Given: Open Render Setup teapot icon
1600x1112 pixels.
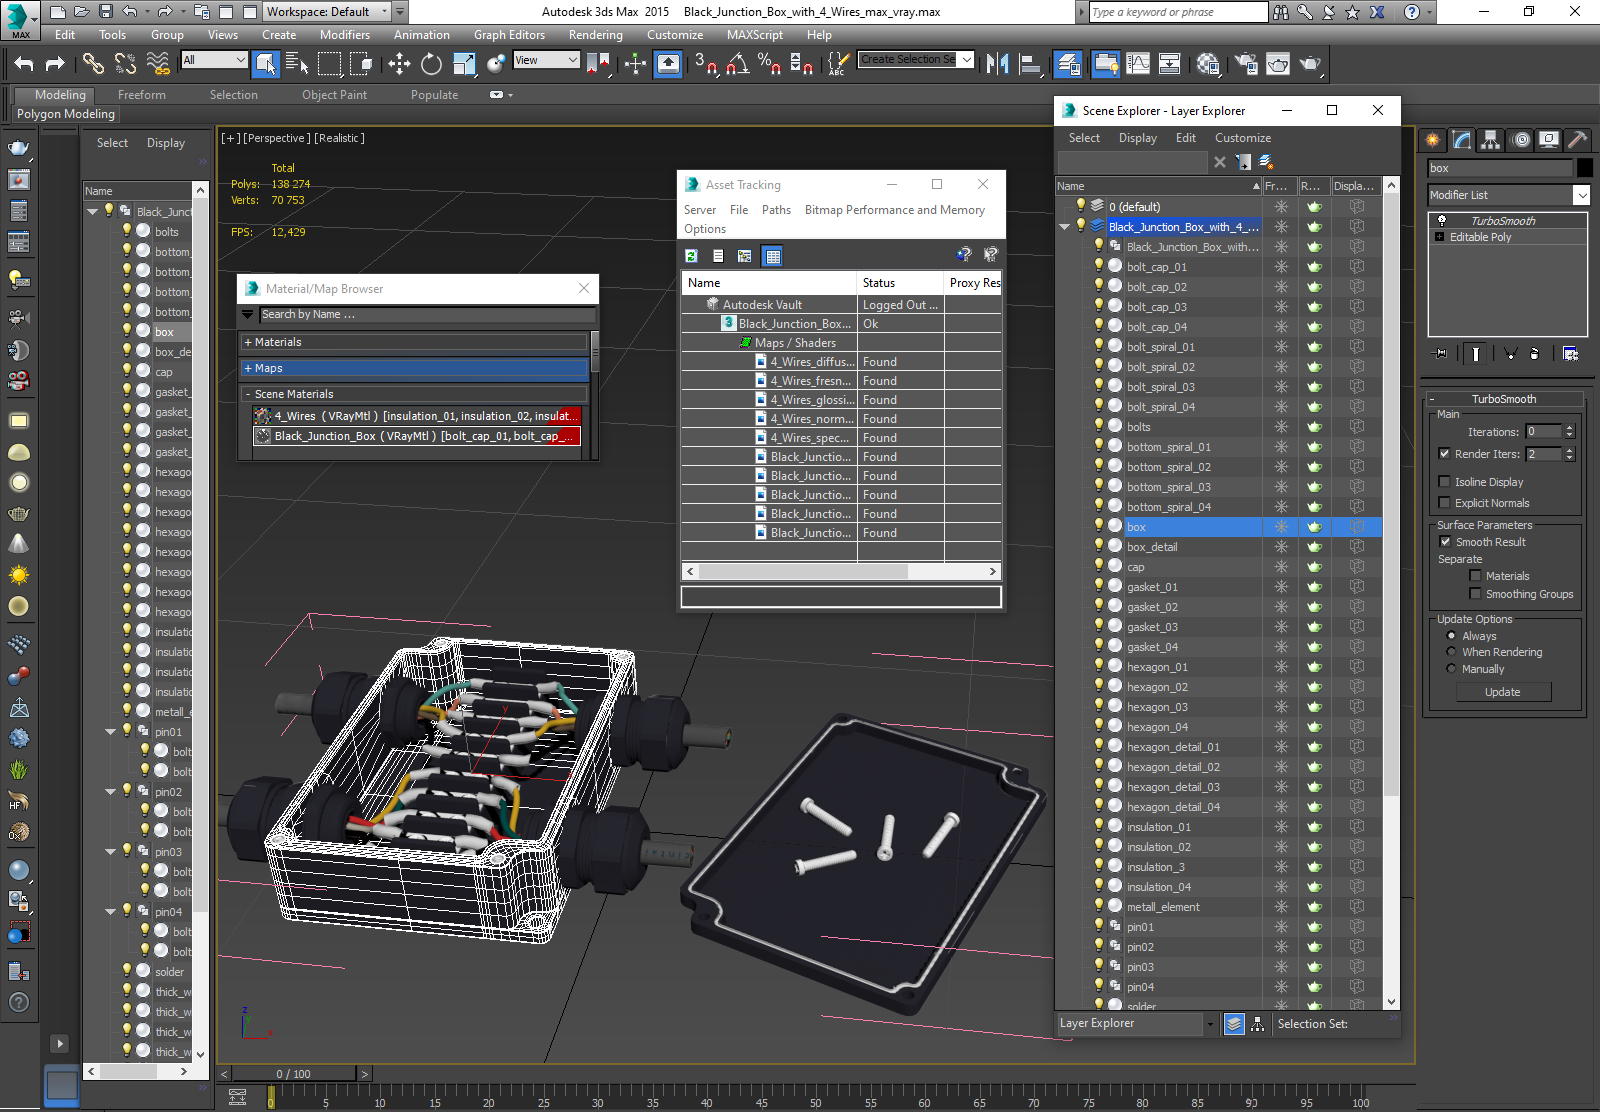Looking at the screenshot, I should coord(1246,64).
